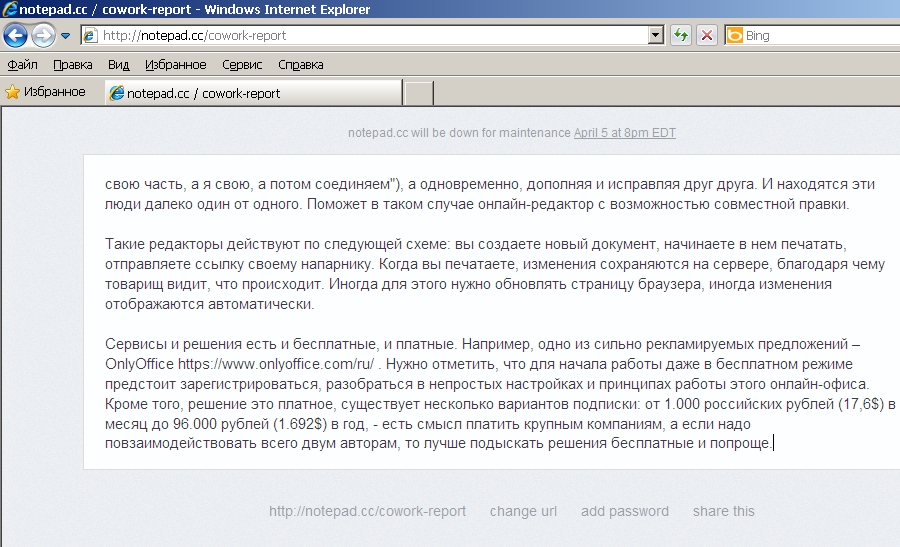Viewport: 900px width, 547px height.
Task: Open the Справка menu
Action: (300, 65)
